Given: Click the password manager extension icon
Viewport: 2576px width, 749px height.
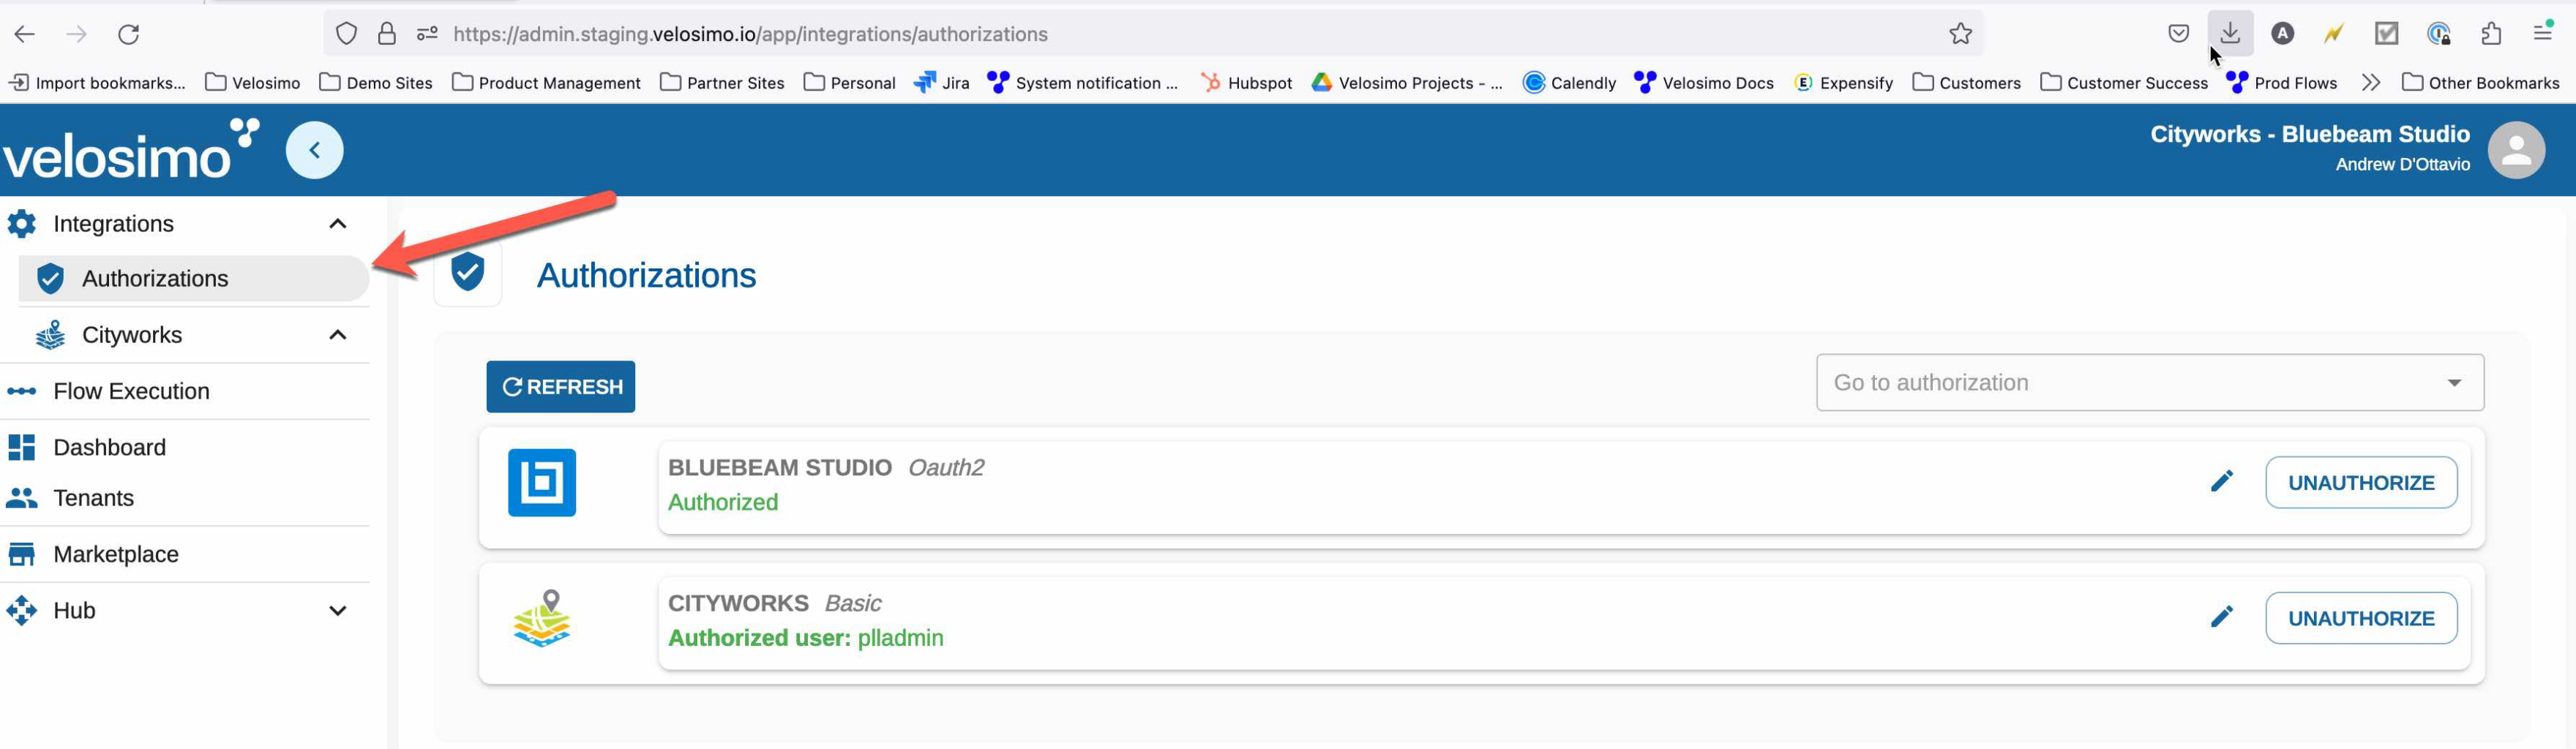Looking at the screenshot, I should pyautogui.click(x=2438, y=34).
